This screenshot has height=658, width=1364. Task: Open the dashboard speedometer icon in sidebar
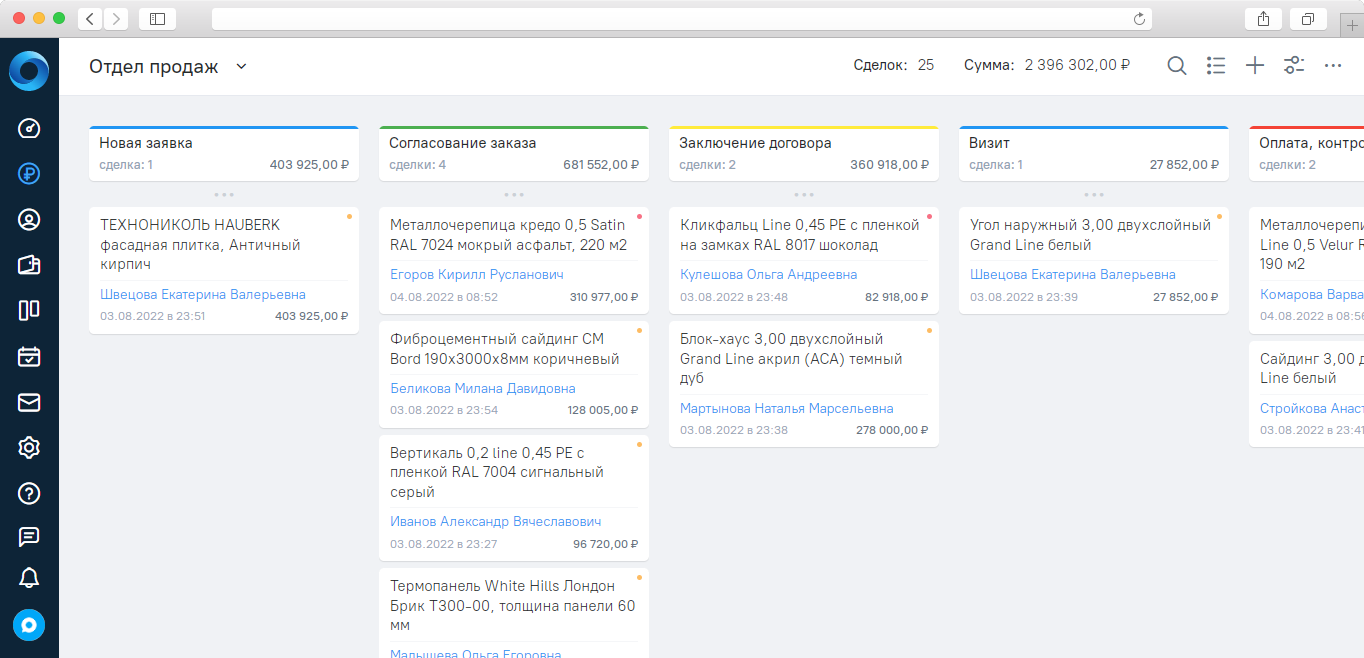(28, 128)
